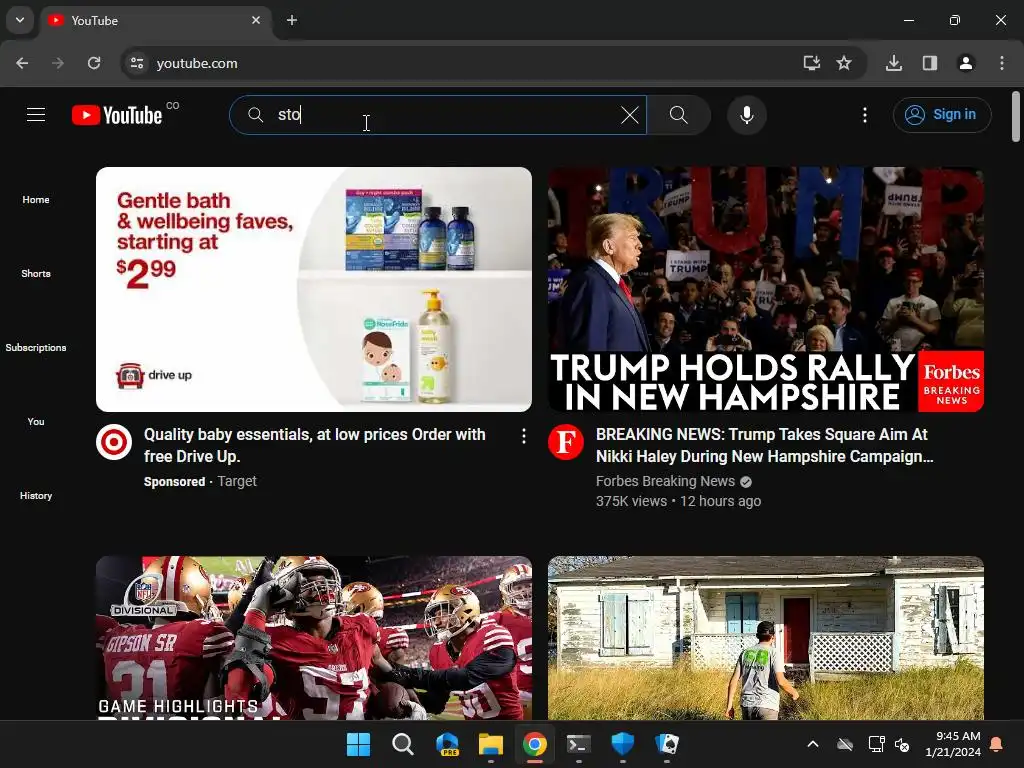This screenshot has height=768, width=1024.
Task: Open the You section in sidebar
Action: (x=36, y=422)
